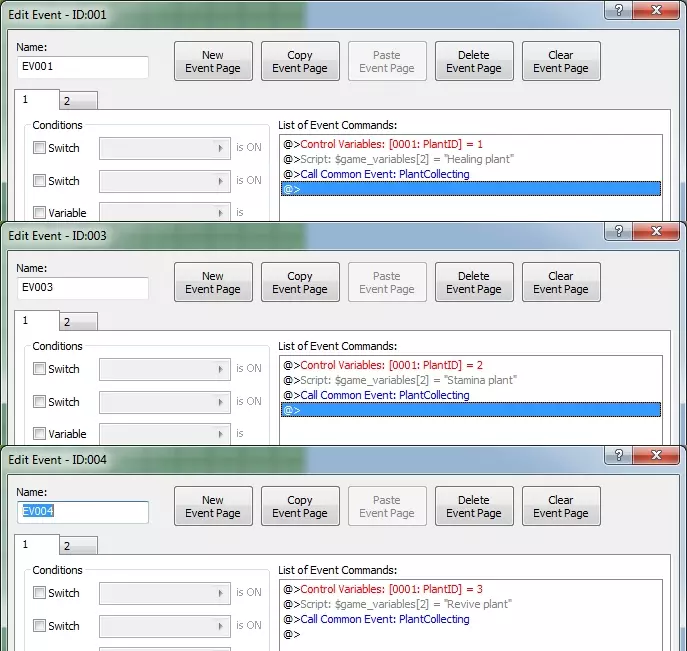
Task: Click Delete Event Page in ID:004 window
Action: tap(474, 506)
